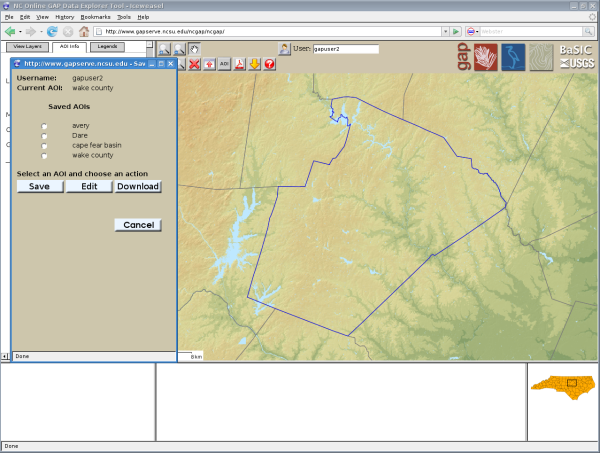The height and width of the screenshot is (453, 600).
Task: Click the Cancel button in dialog
Action: [x=138, y=225]
